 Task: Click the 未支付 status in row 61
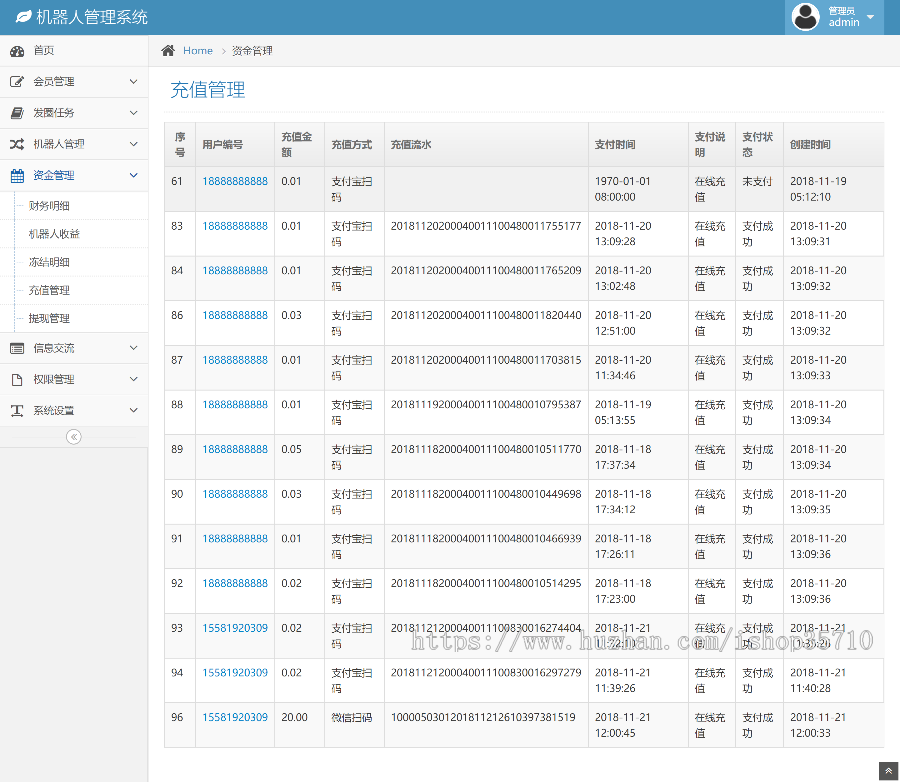tap(757, 181)
